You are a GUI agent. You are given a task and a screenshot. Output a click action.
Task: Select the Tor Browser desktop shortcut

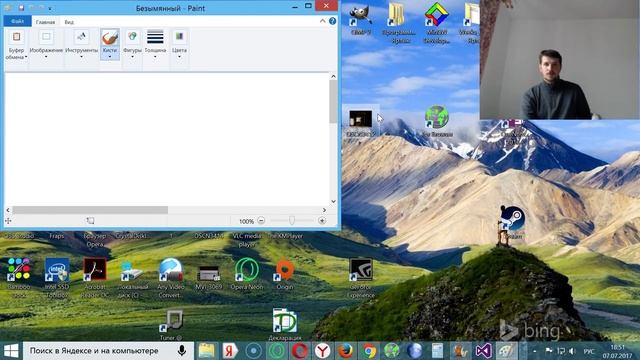tap(437, 121)
